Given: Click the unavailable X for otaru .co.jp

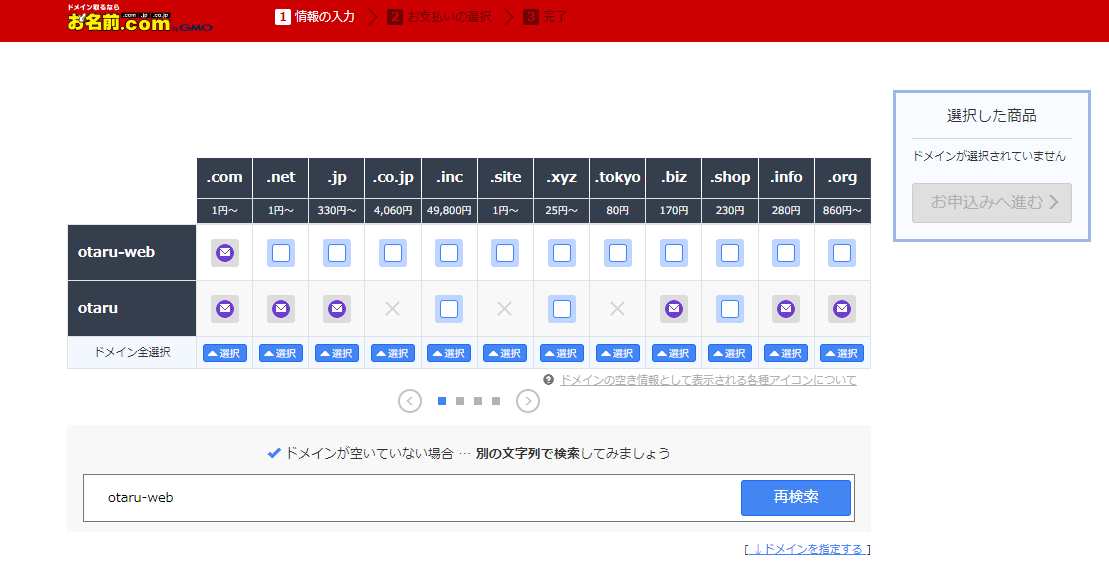Looking at the screenshot, I should click(x=393, y=308).
